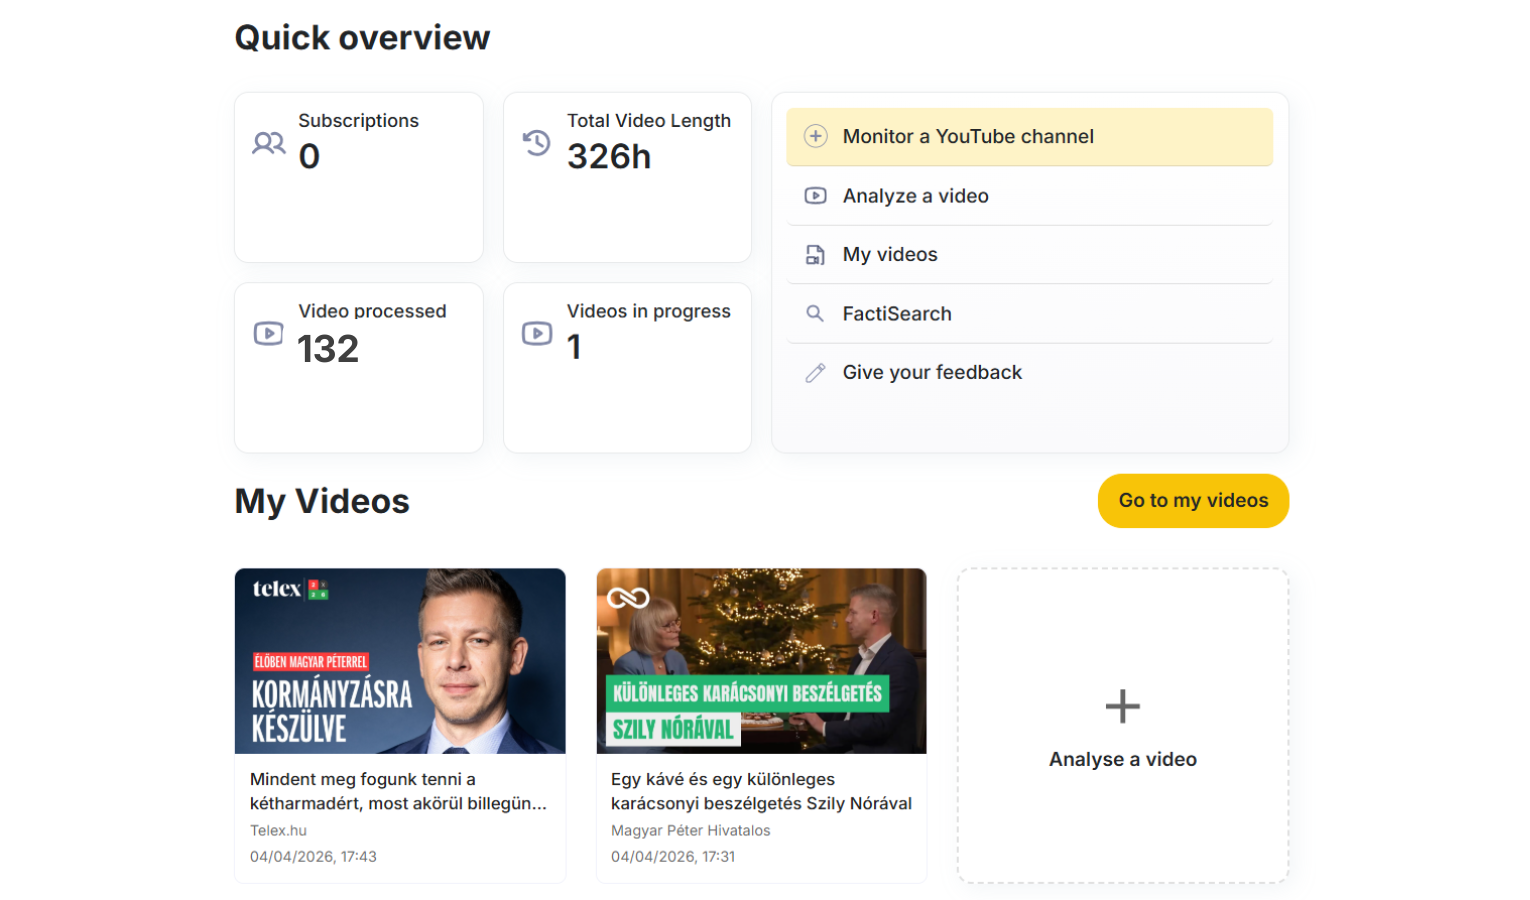This screenshot has width=1530, height=900.
Task: Click title 'Egy kávé és egy különleges karácsonyi beszélgetés'
Action: click(761, 791)
